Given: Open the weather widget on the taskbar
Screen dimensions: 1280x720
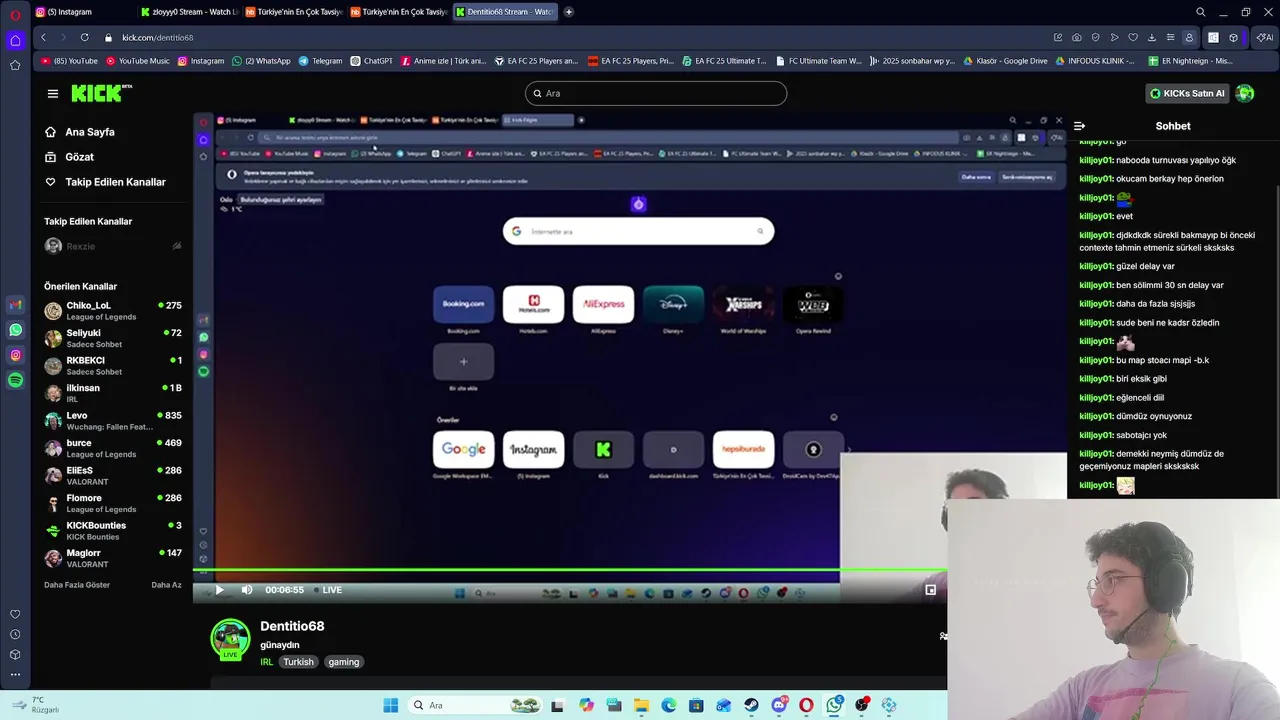Looking at the screenshot, I should pyautogui.click(x=36, y=705).
